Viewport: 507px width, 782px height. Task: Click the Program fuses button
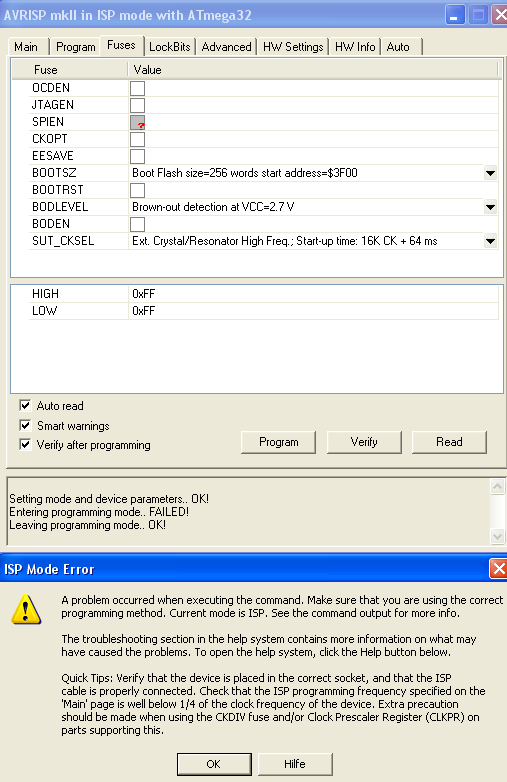(278, 442)
